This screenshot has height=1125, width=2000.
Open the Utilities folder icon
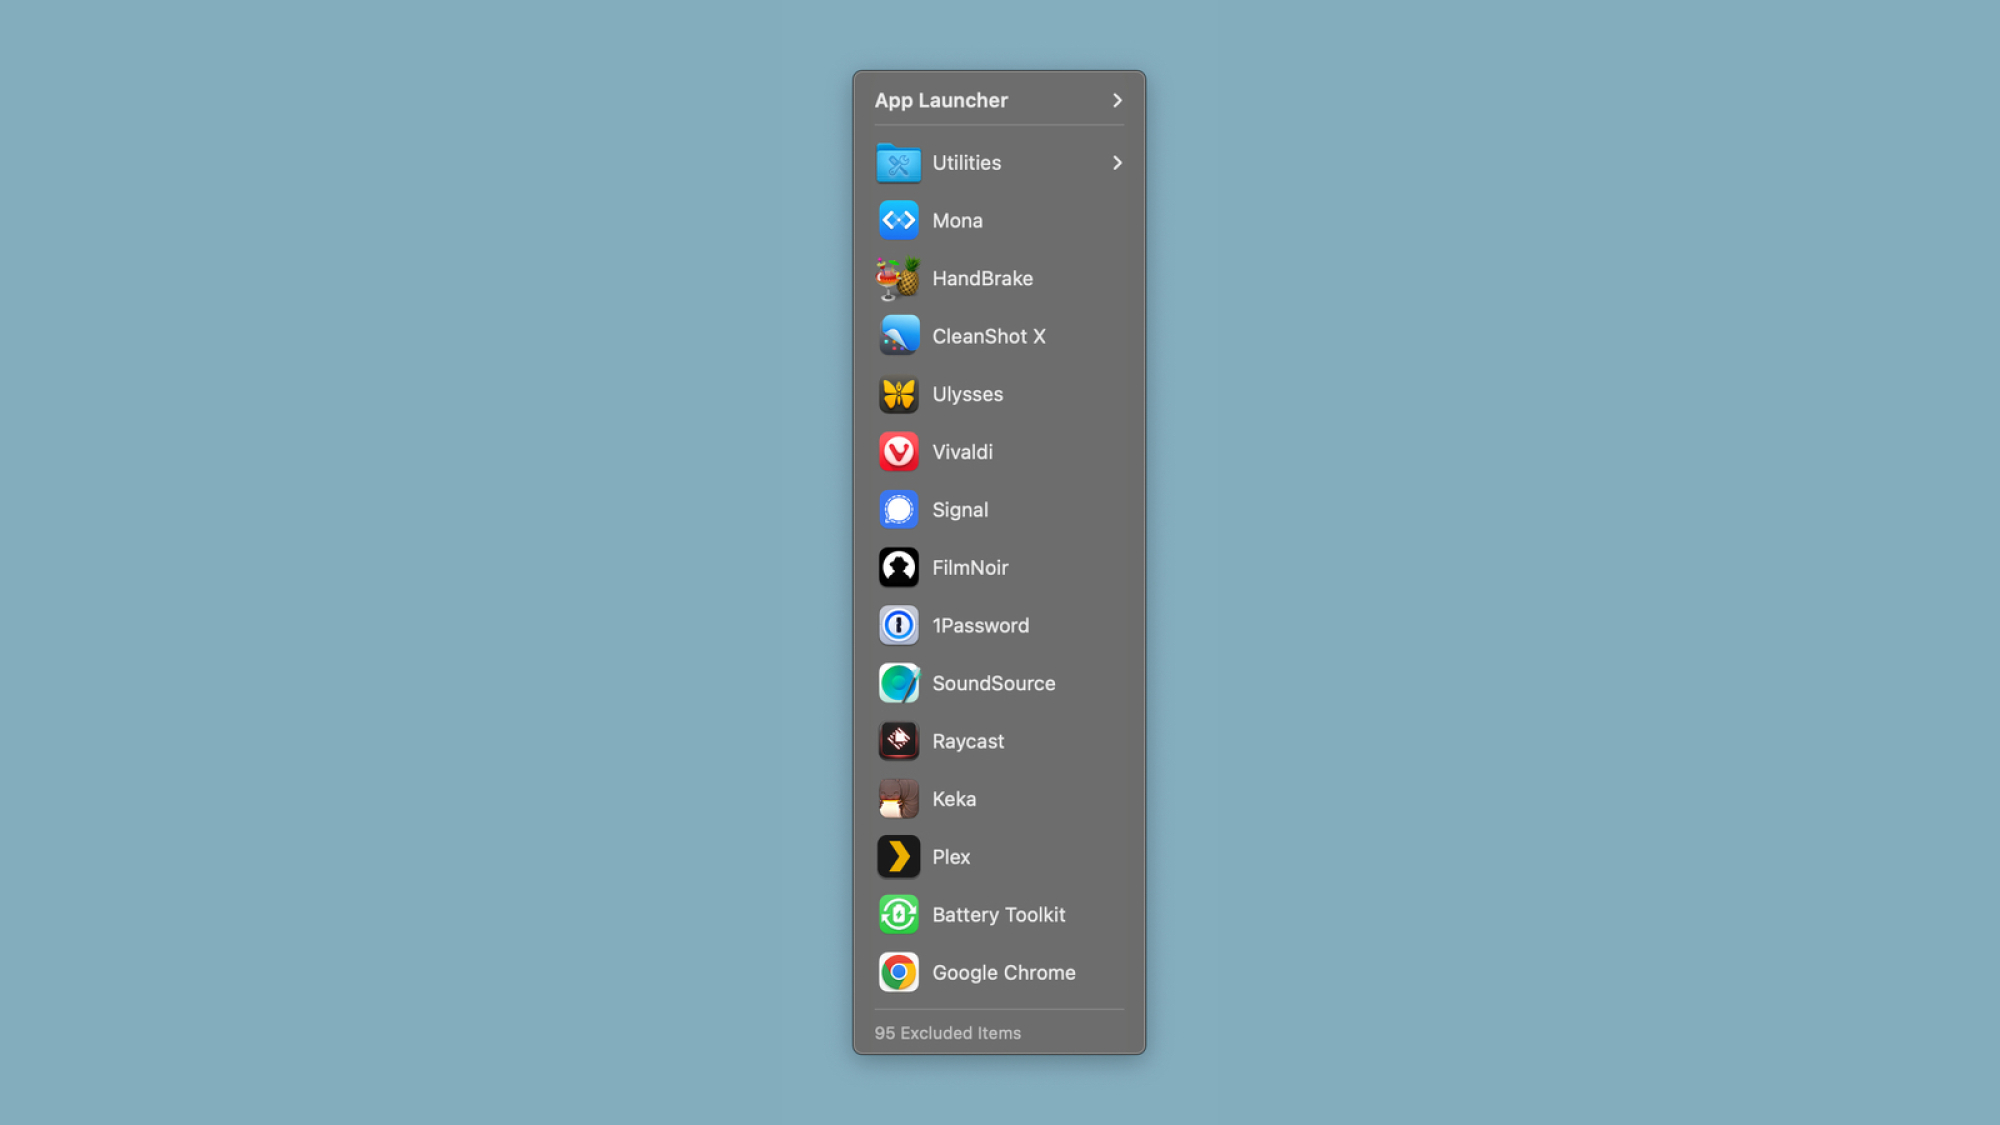898,163
